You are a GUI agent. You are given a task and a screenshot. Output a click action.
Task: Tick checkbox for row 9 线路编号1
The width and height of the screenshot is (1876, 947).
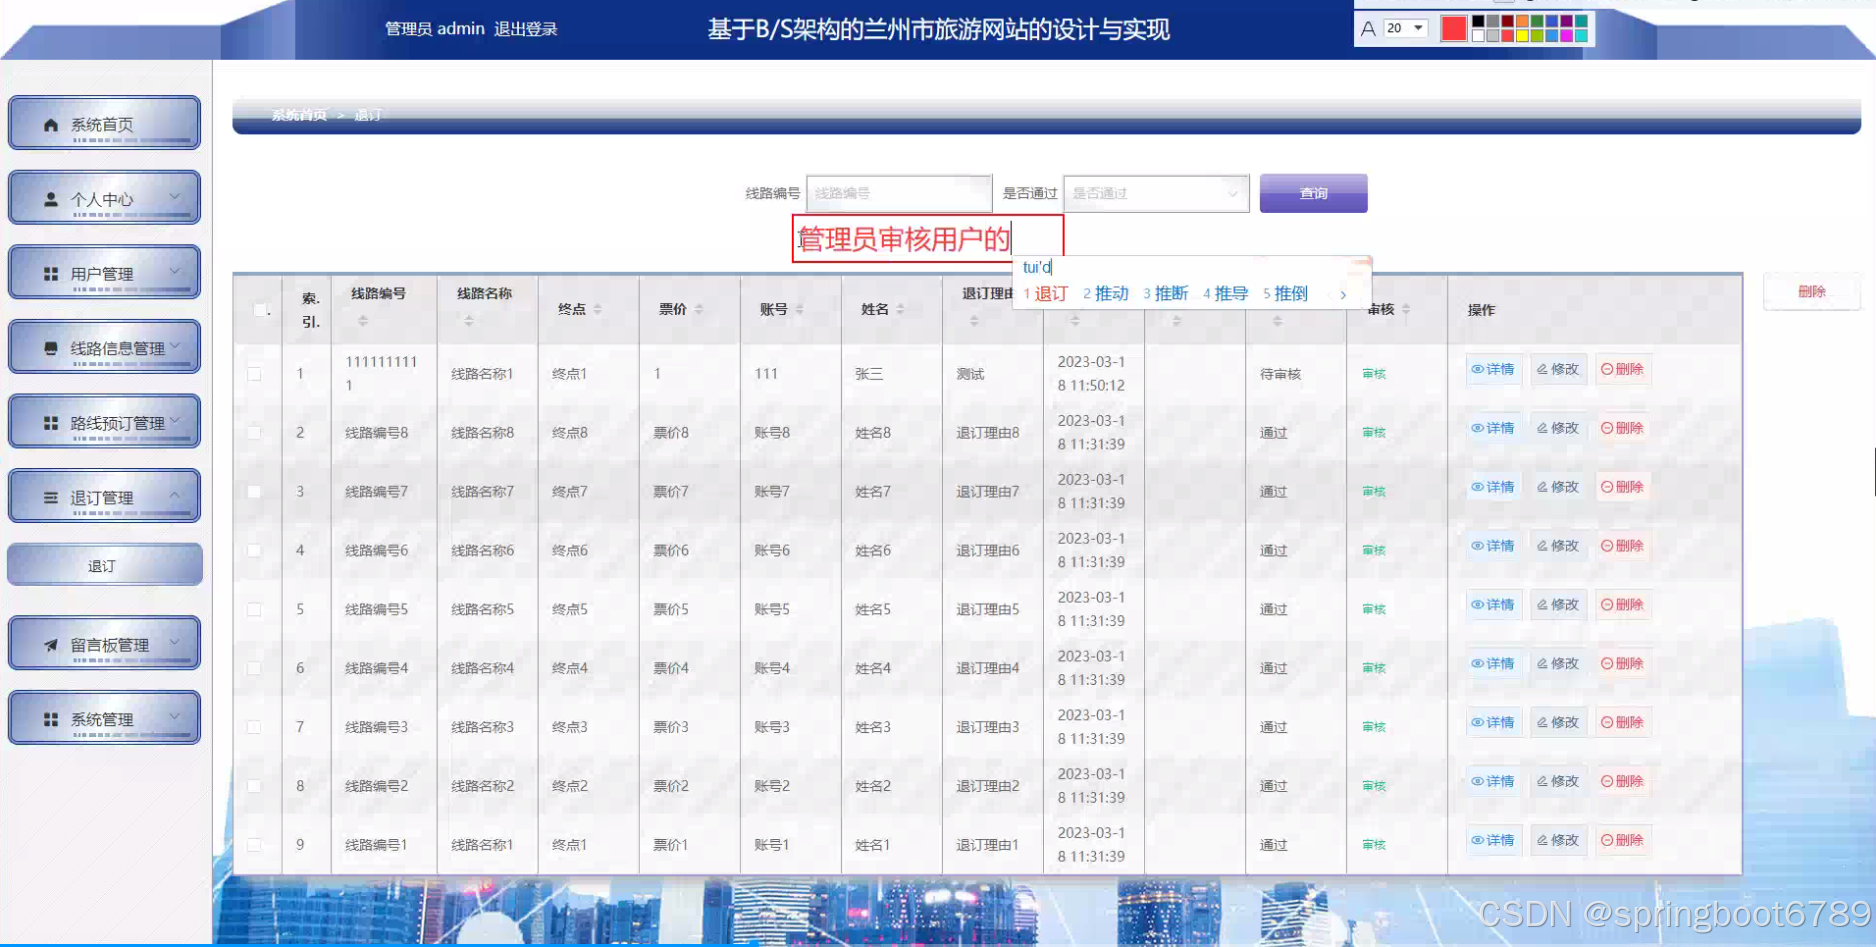pyautogui.click(x=254, y=845)
